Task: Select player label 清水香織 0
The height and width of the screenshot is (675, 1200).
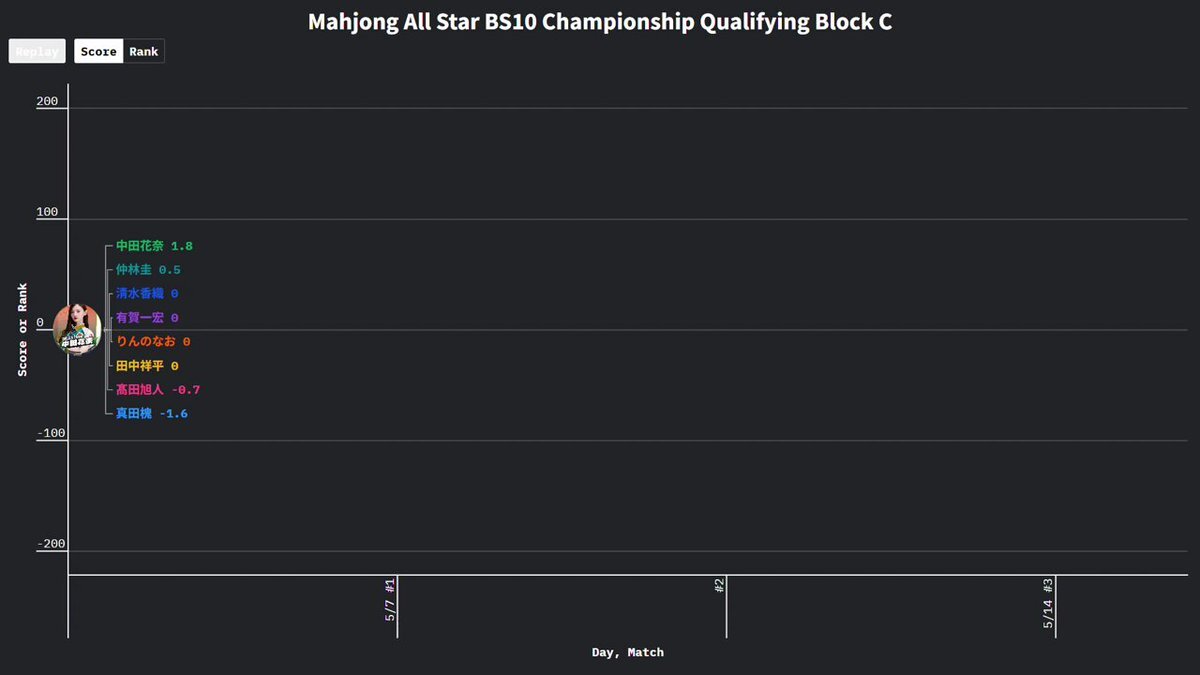Action: 147,294
